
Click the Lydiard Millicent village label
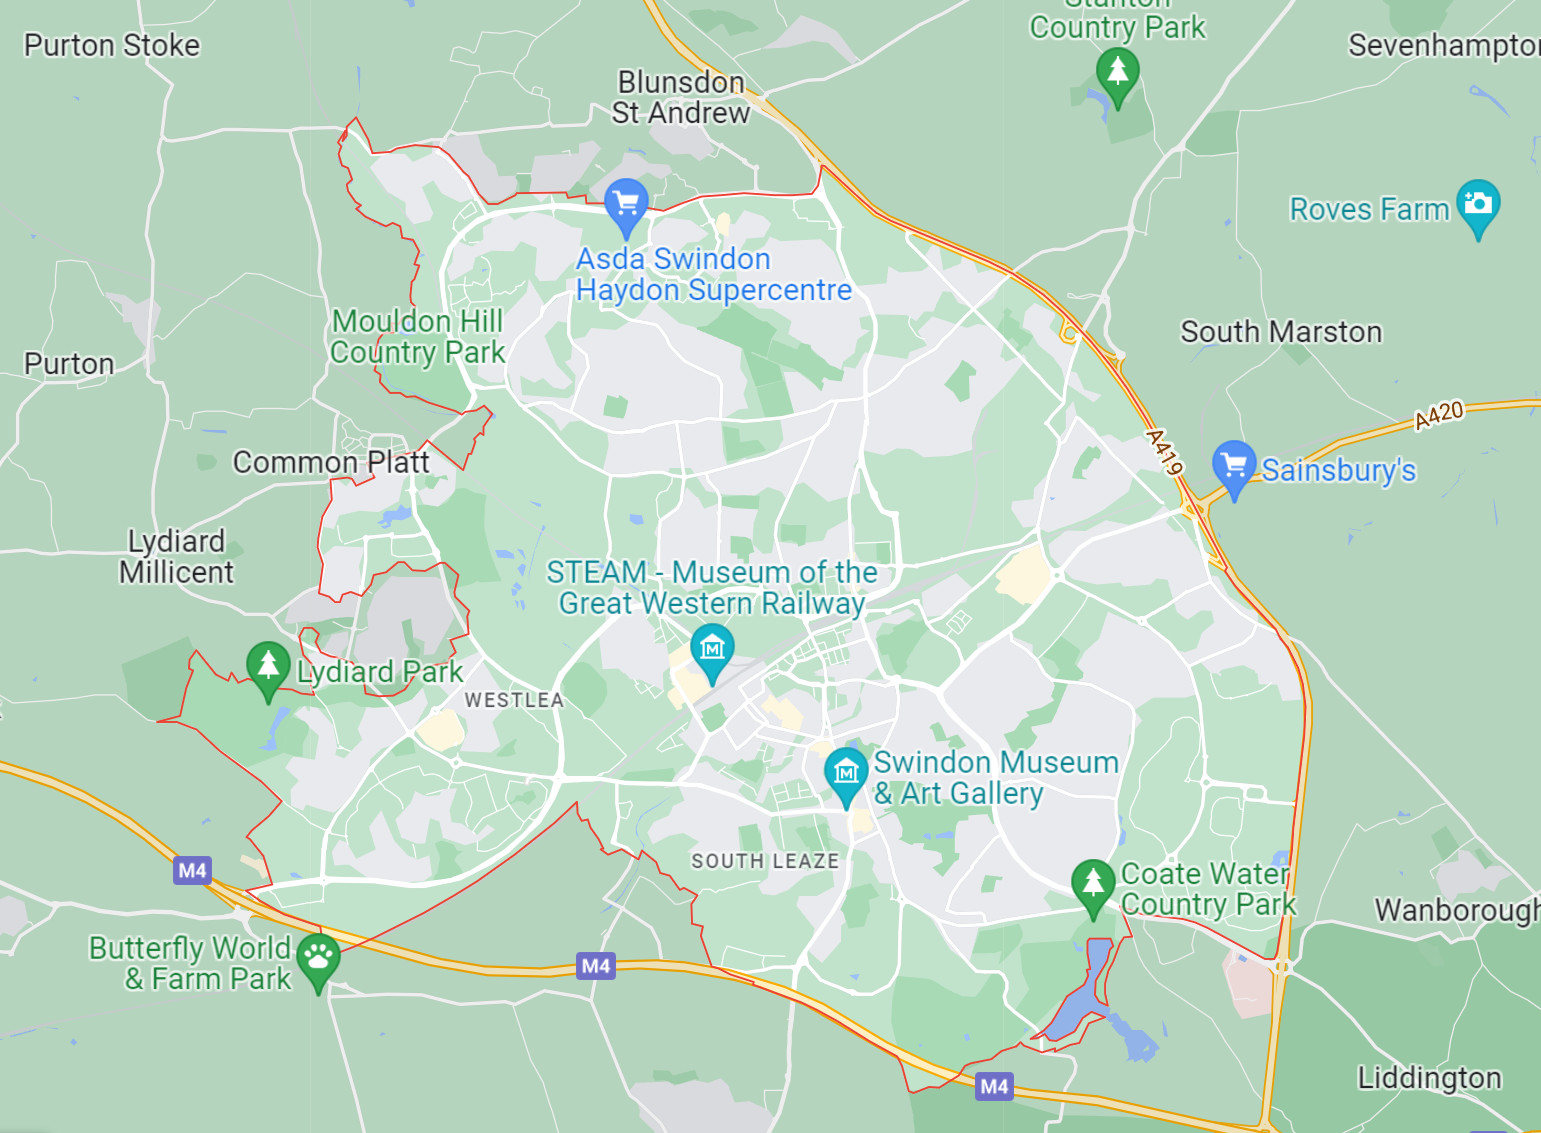177,557
